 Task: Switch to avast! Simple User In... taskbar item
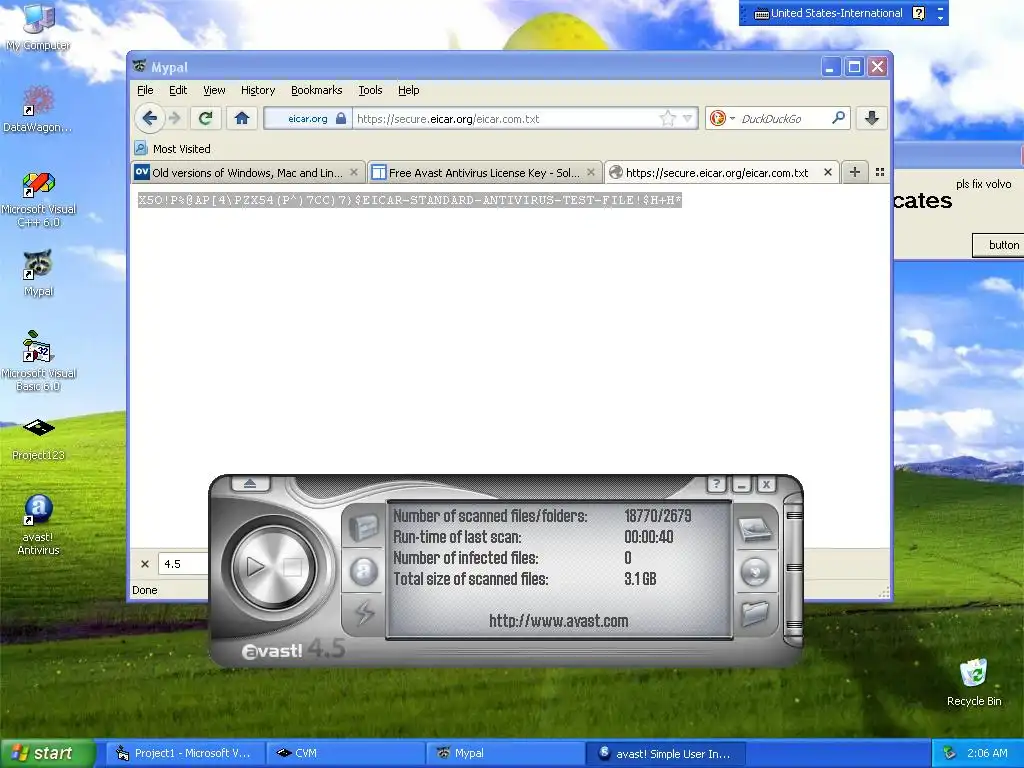click(x=666, y=753)
